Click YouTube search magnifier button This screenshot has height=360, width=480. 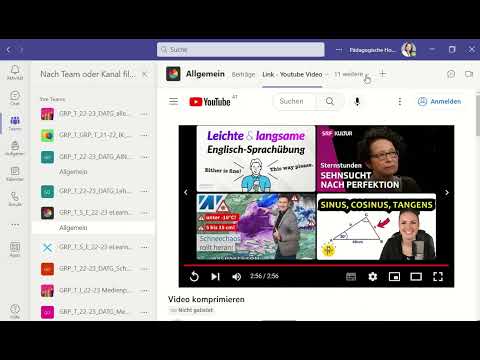[x=330, y=101]
